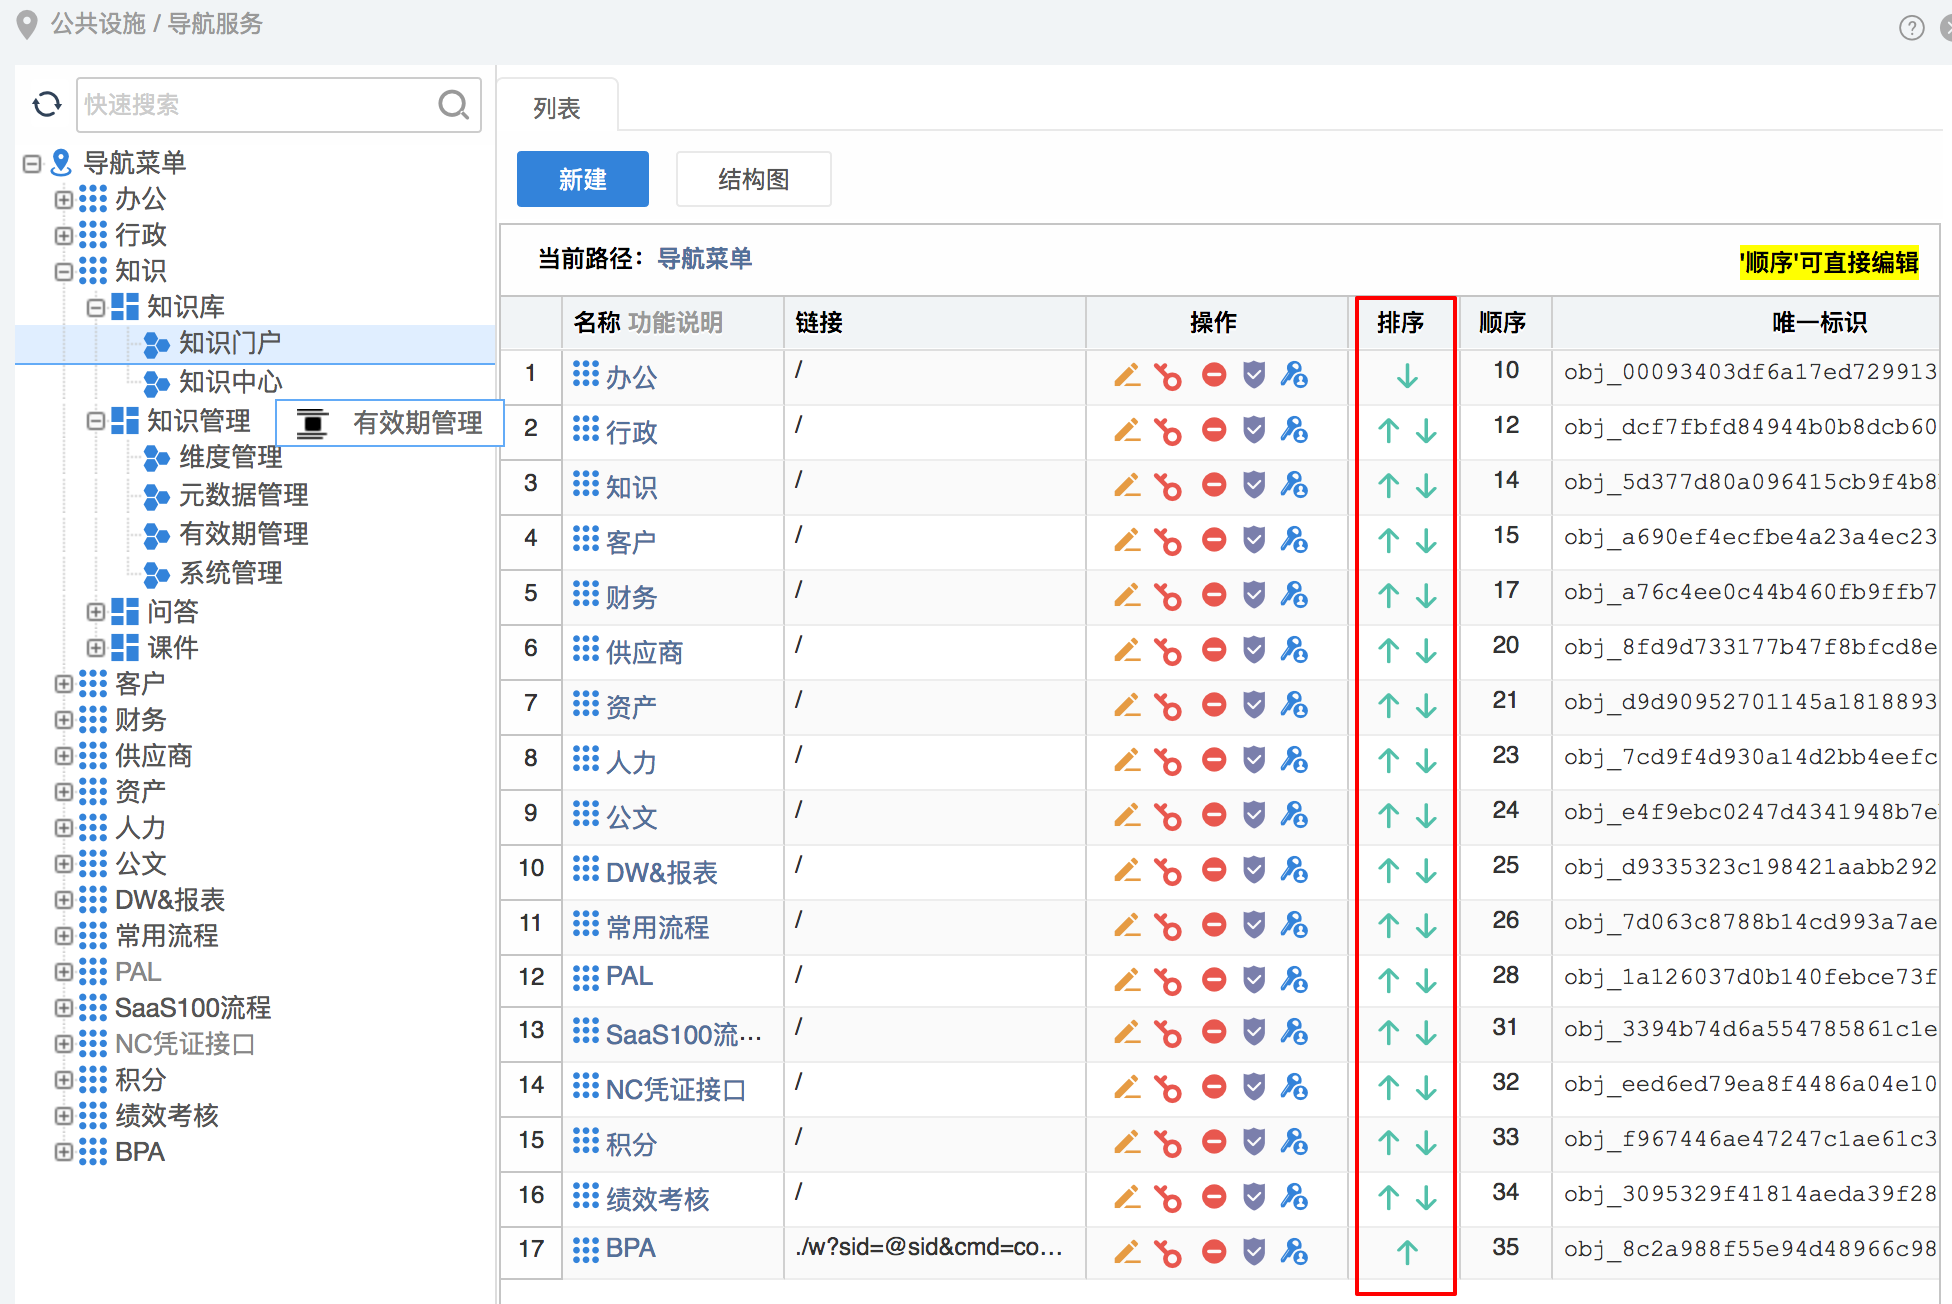Move 办公 row down with arrow
This screenshot has height=1304, width=1952.
pos(1407,377)
